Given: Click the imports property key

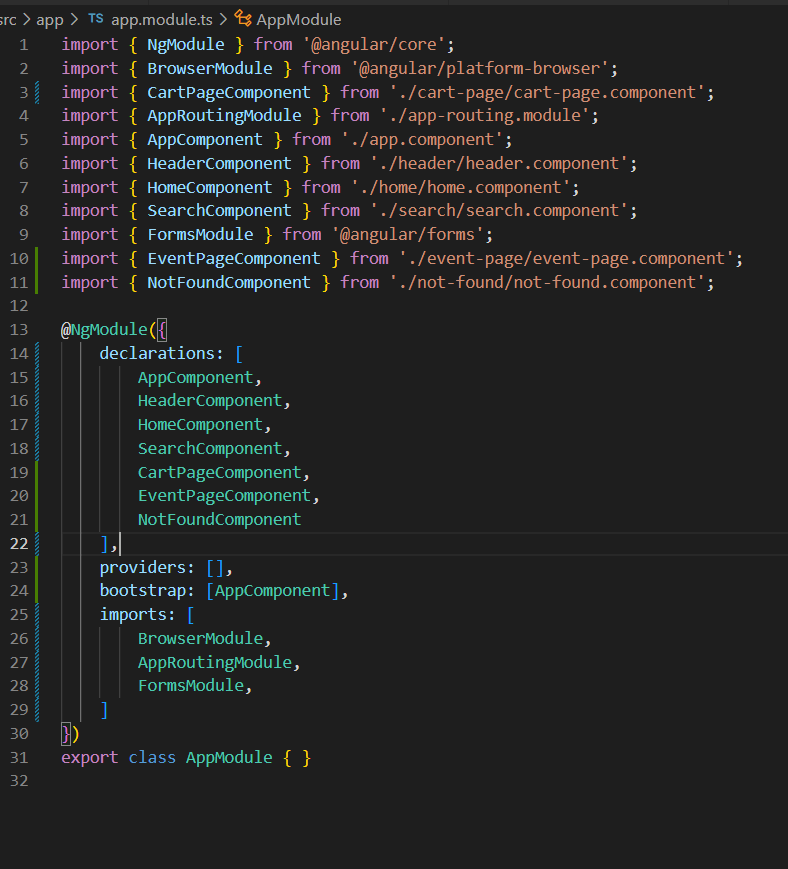Looking at the screenshot, I should (x=133, y=615).
